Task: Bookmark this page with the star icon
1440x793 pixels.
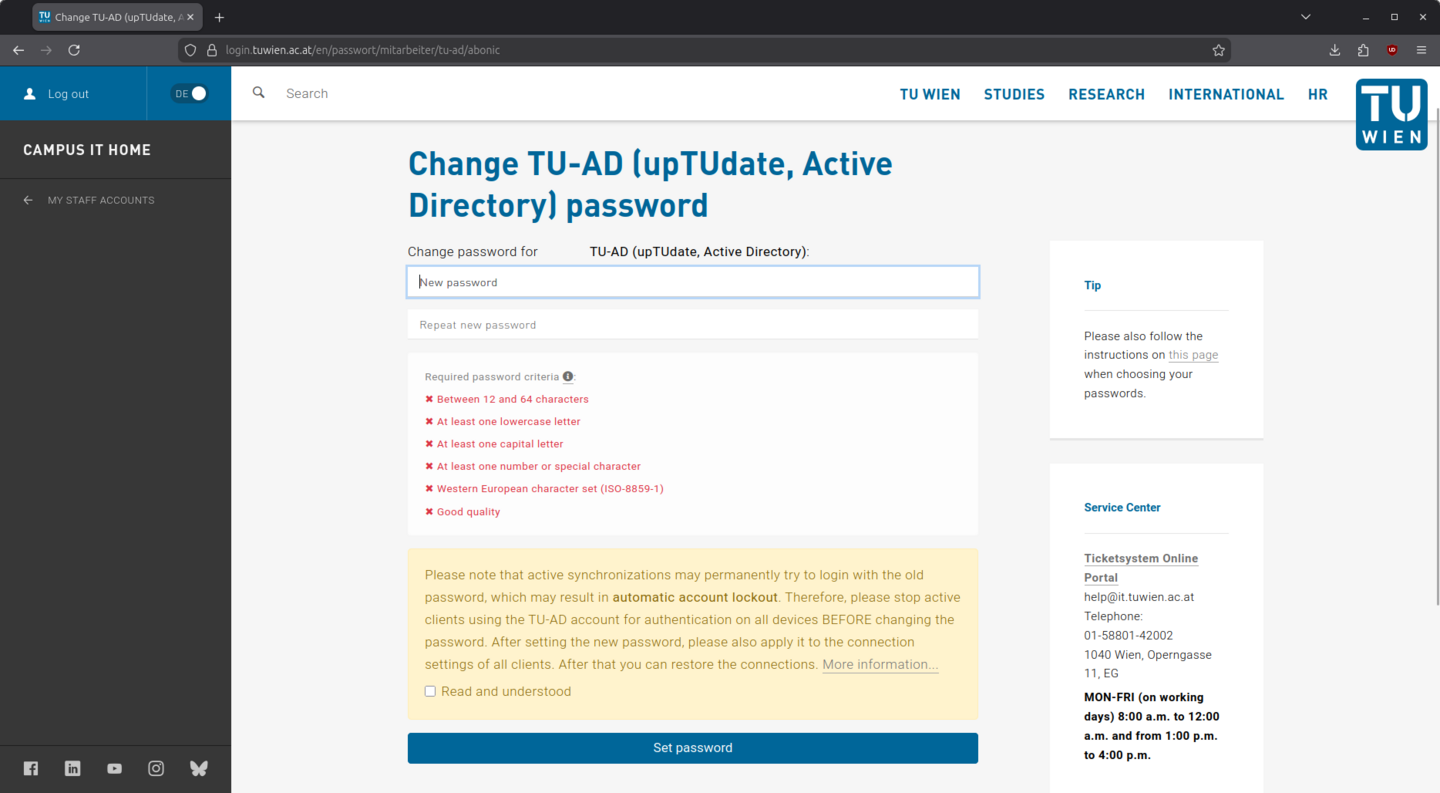Action: [x=1218, y=50]
